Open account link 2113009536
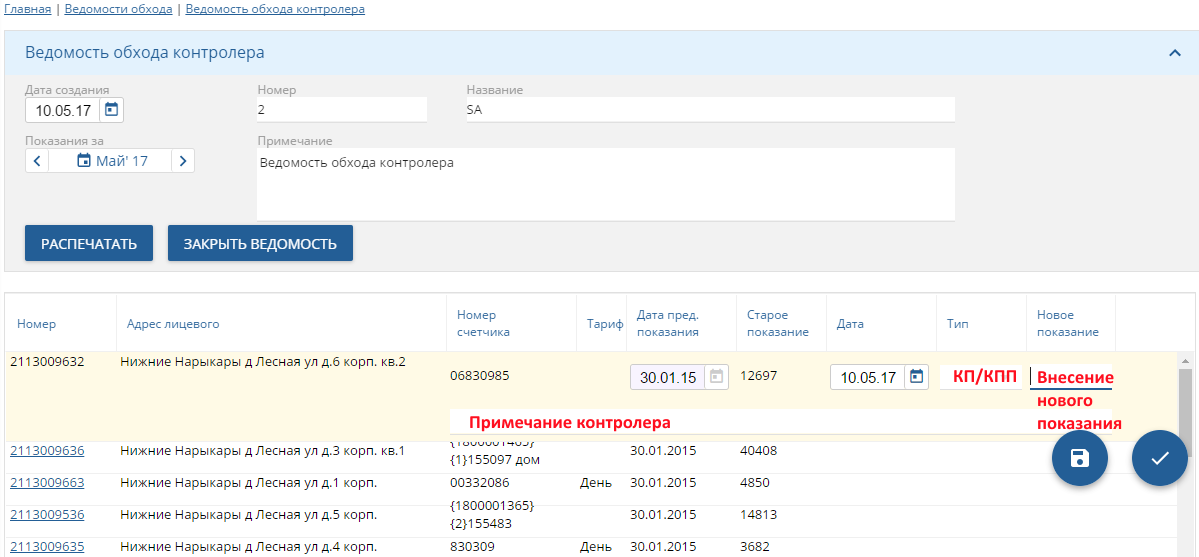Viewport: 1199px width, 557px height. click(x=47, y=515)
